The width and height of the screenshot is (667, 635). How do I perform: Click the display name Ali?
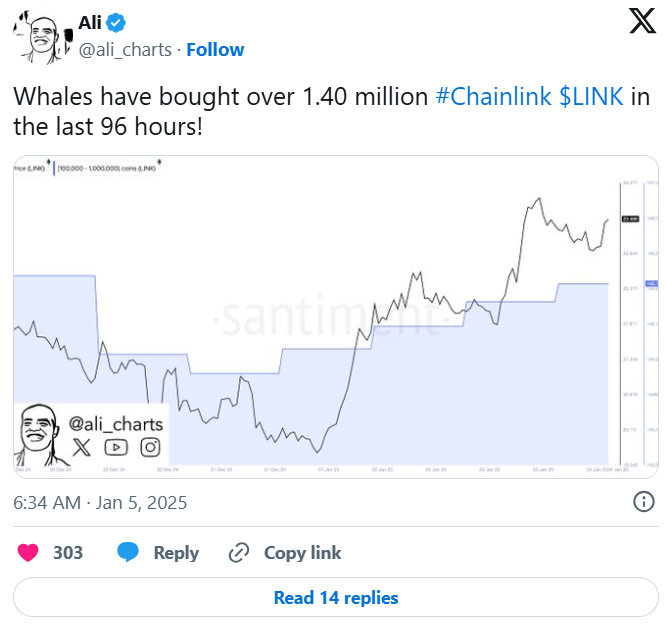click(91, 23)
